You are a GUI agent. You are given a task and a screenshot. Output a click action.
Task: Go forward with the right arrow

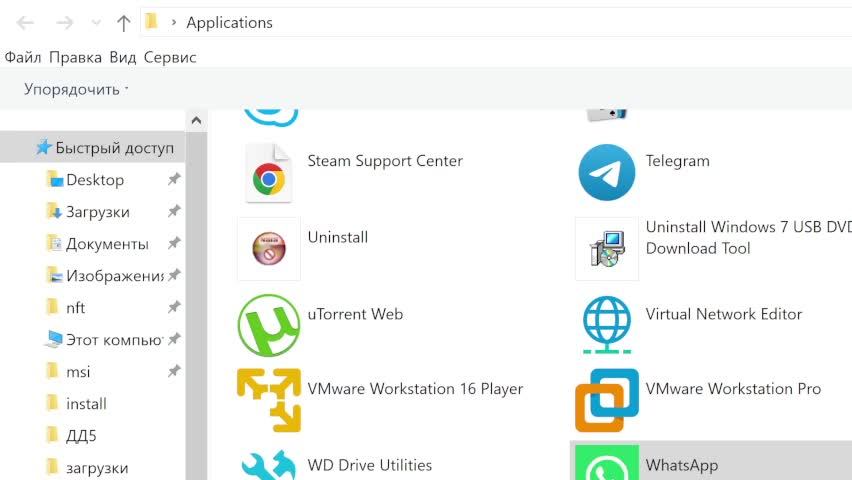[x=65, y=23]
